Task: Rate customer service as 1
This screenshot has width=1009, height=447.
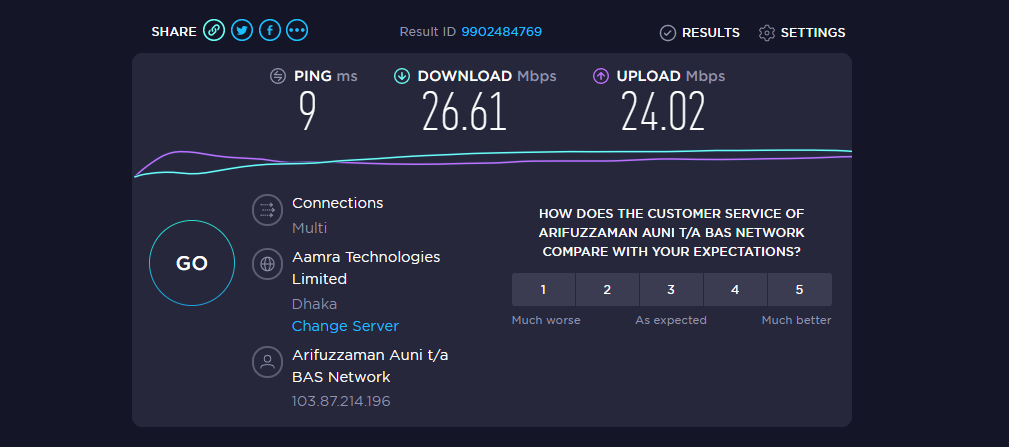Action: [x=543, y=290]
